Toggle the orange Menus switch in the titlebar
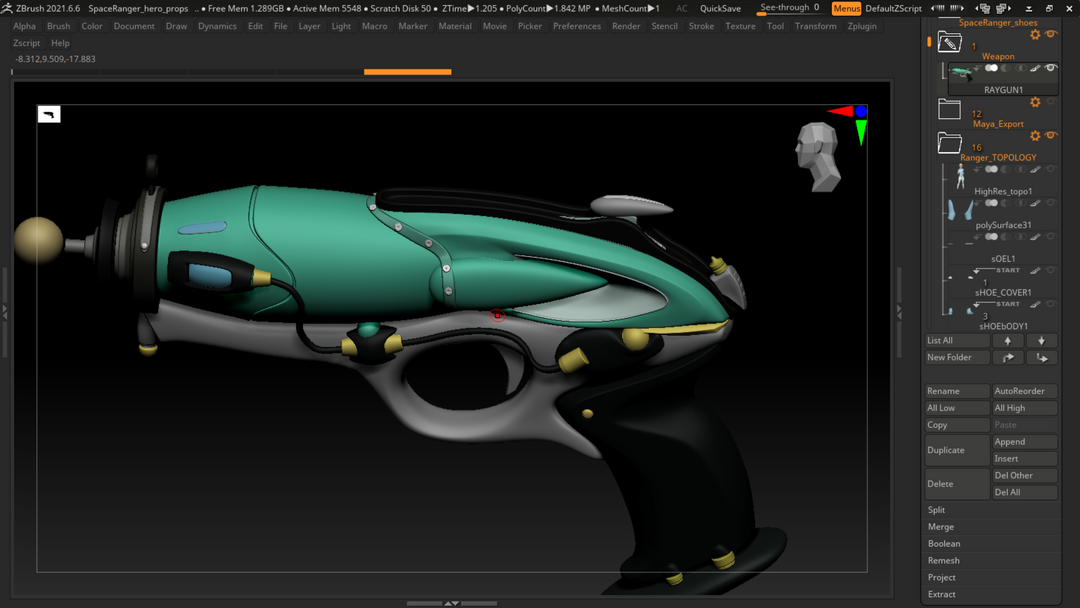Viewport: 1080px width, 608px height. 846,8
